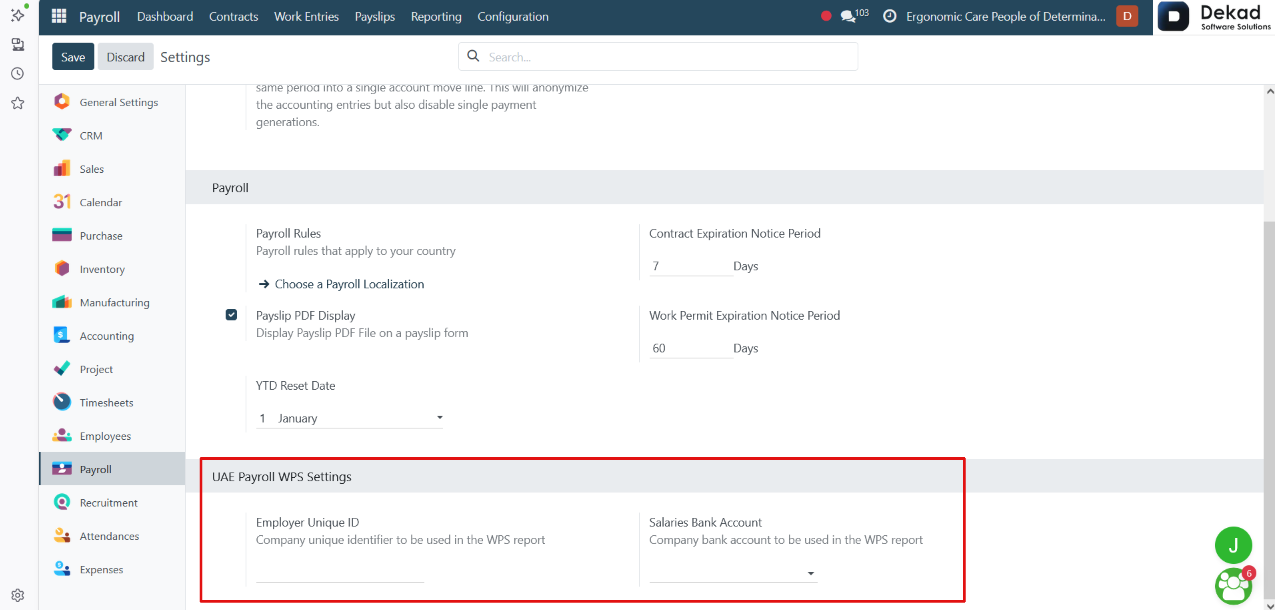Click the green J chat avatar
Viewport: 1275px width, 610px height.
pos(1233,545)
